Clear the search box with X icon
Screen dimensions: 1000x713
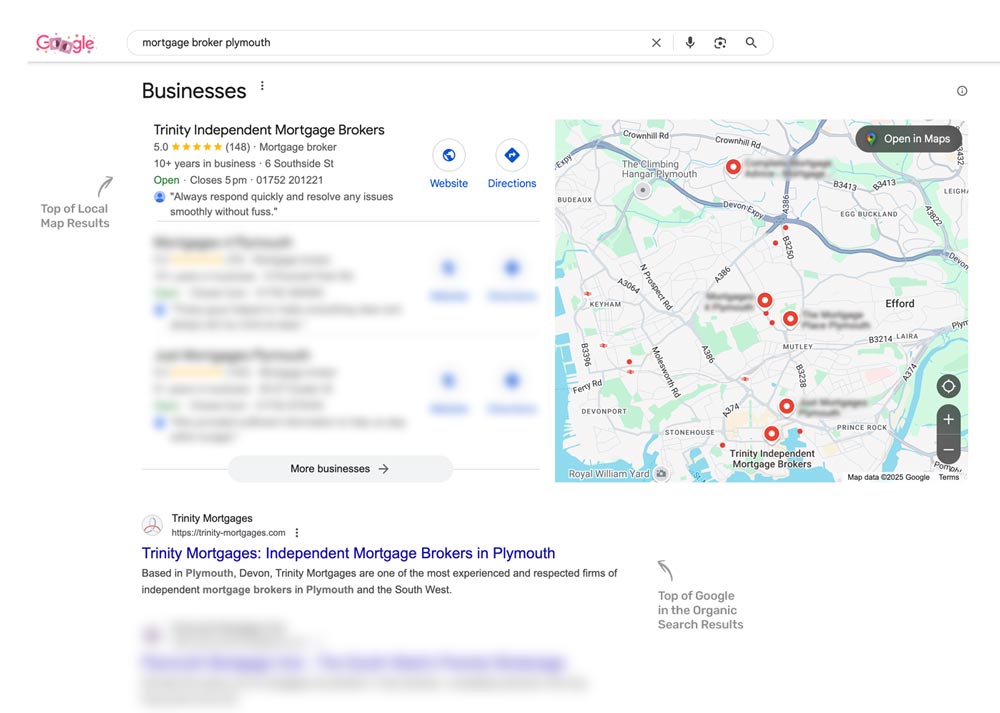[656, 43]
